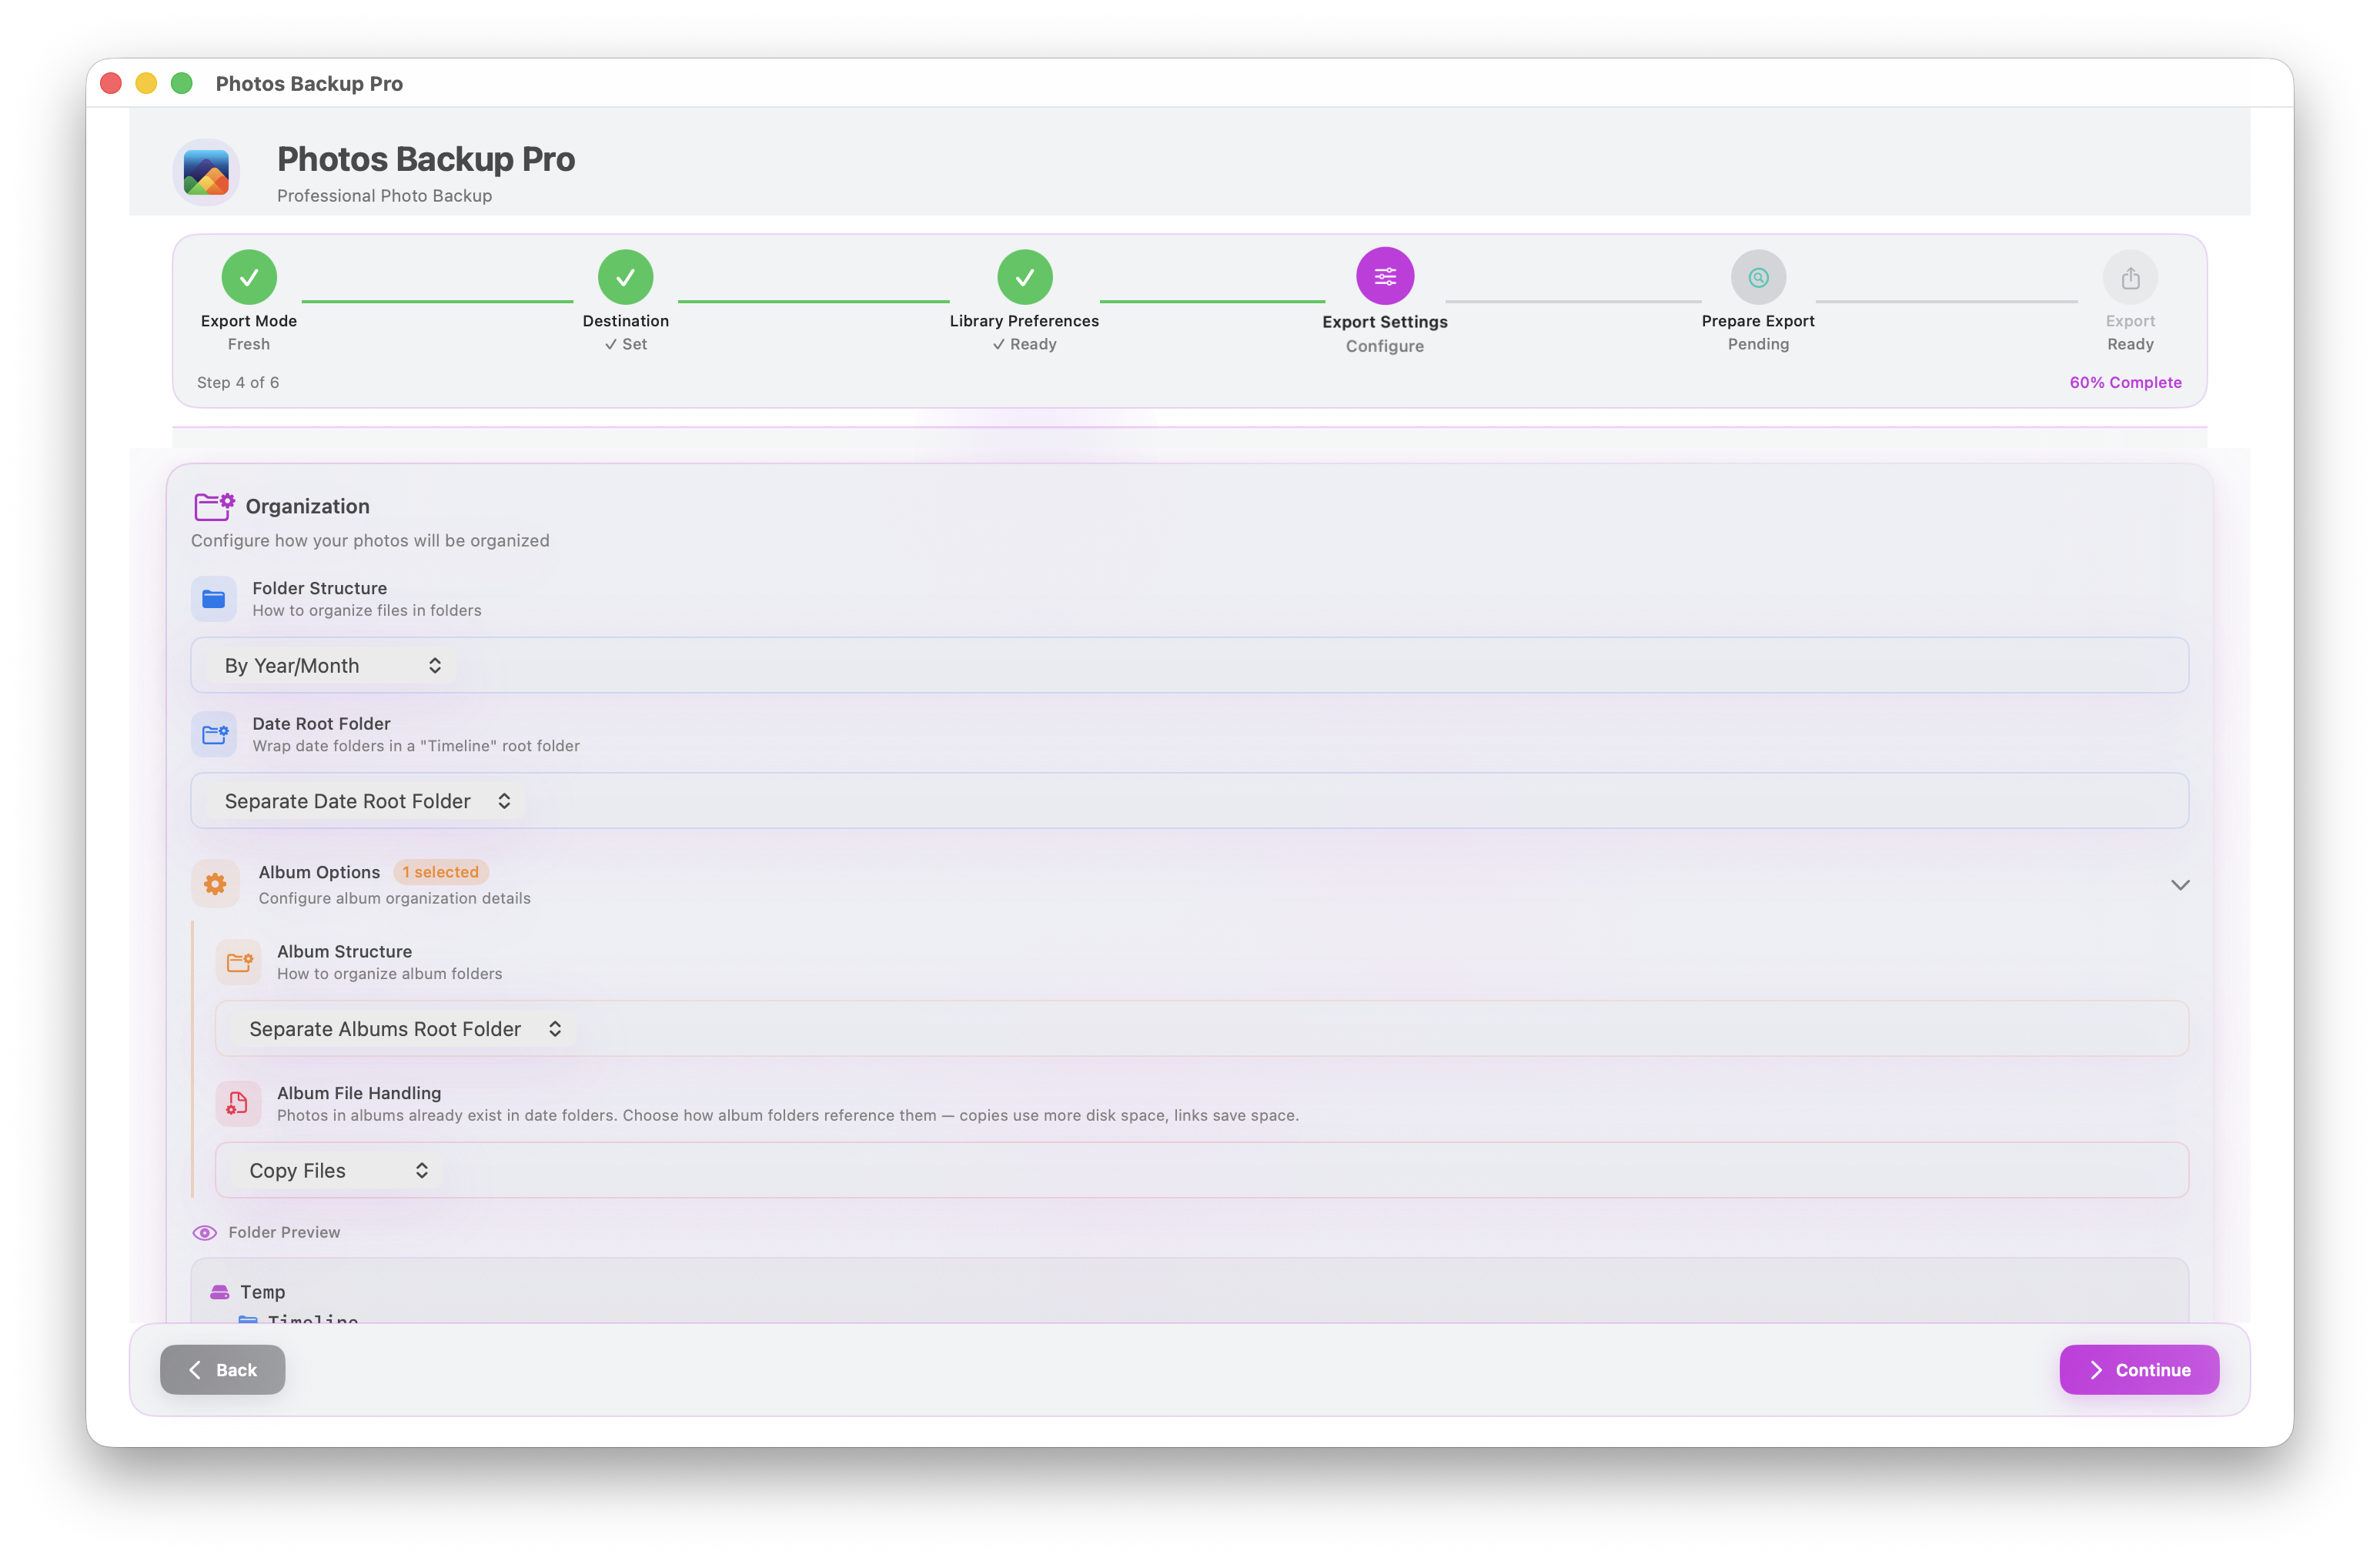2380x1561 pixels.
Task: Click the Export share step icon
Action: 2129,278
